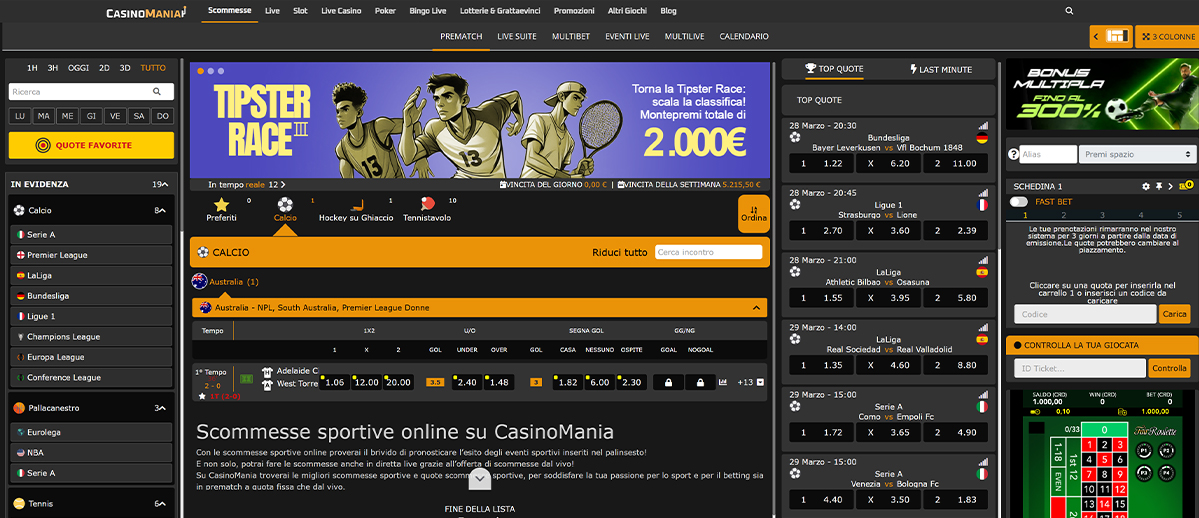Toggle the ME weekday filter
This screenshot has height=518, width=1199.
pyautogui.click(x=67, y=116)
